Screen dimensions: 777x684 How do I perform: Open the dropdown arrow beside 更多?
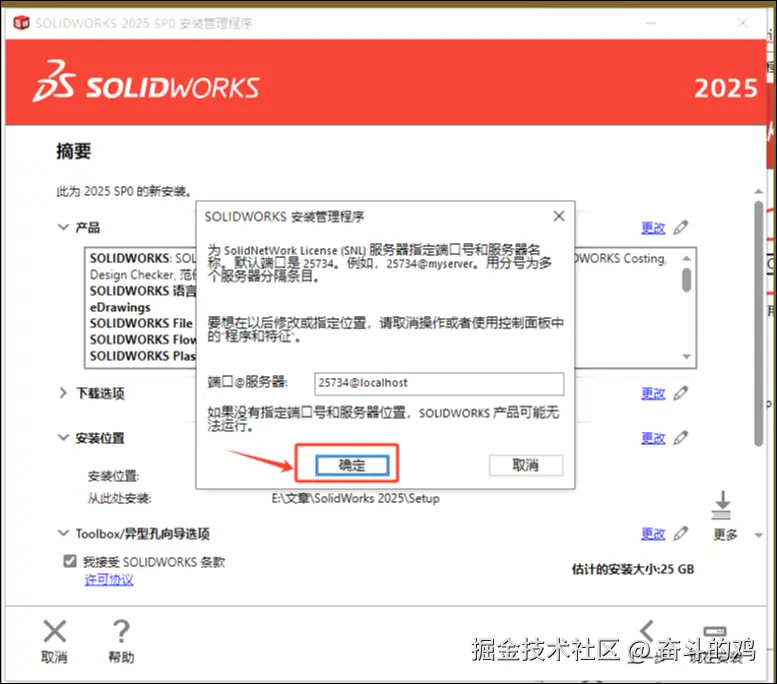click(x=758, y=535)
